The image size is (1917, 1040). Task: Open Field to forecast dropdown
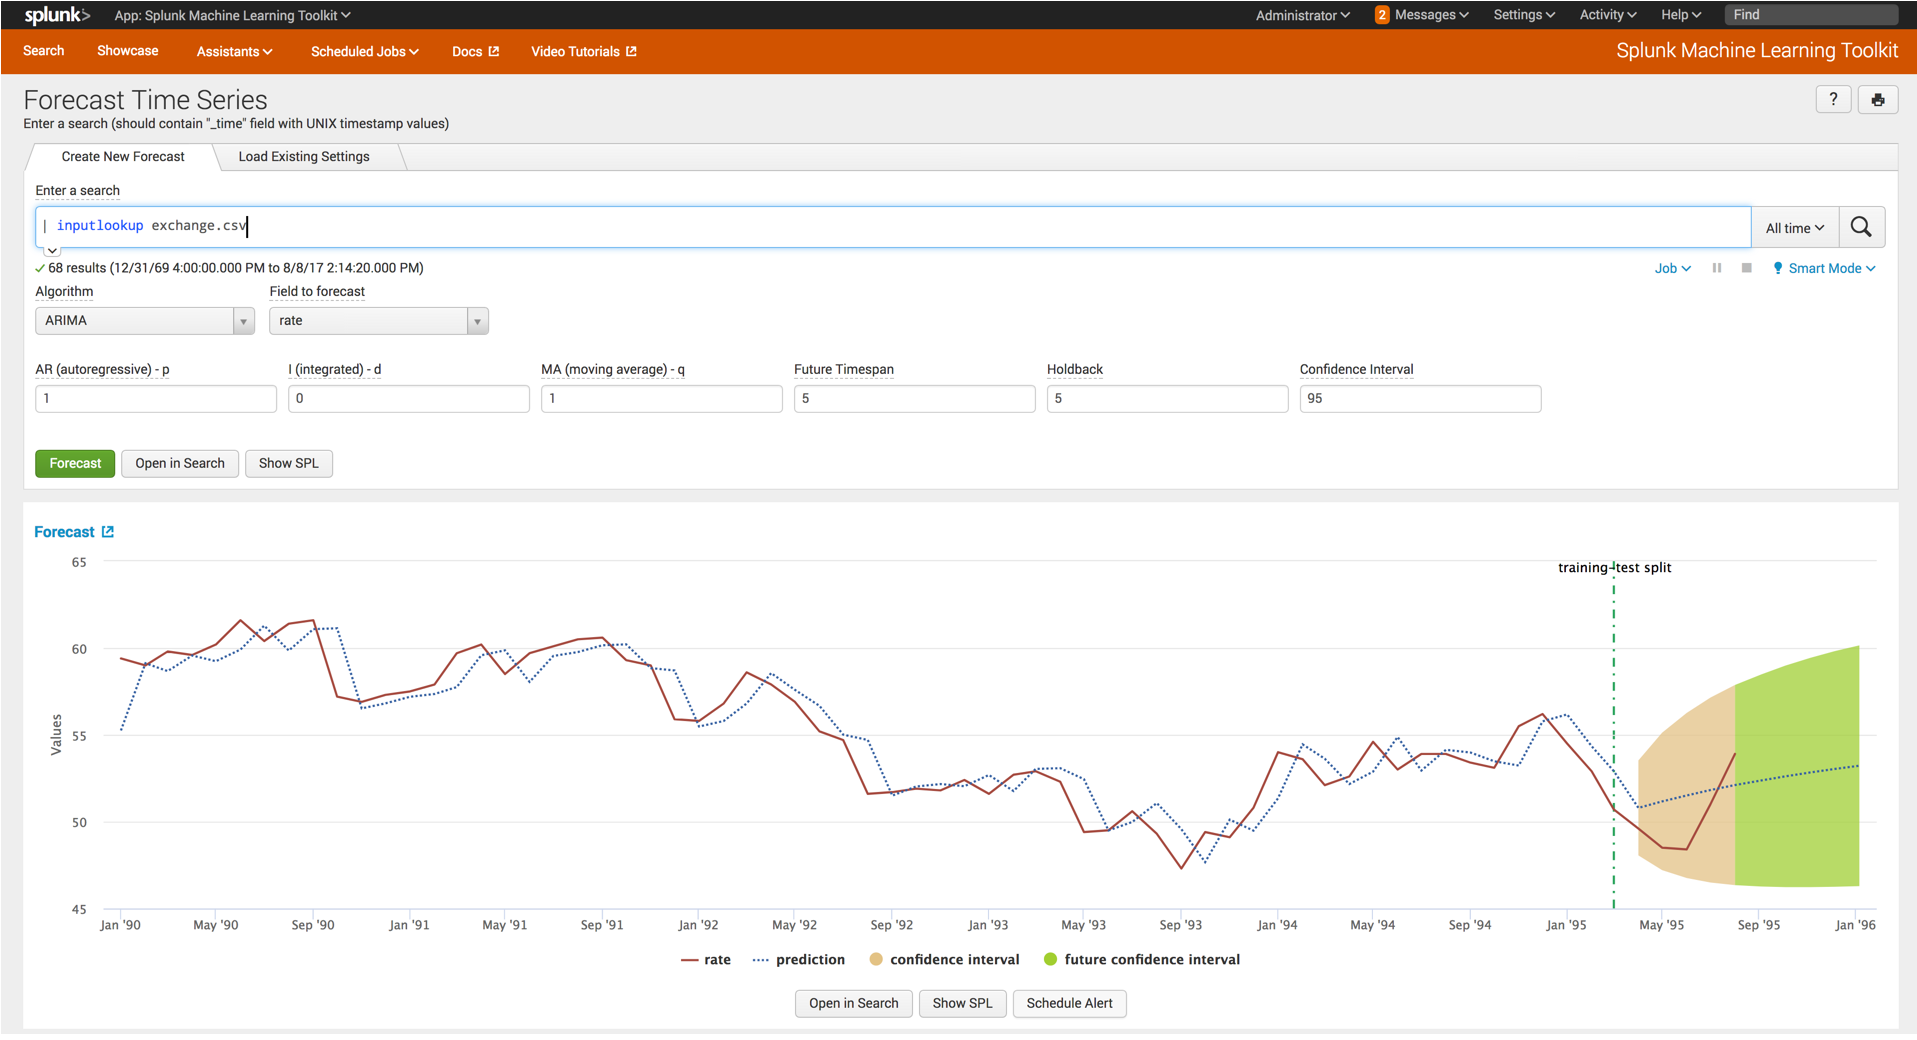(379, 320)
